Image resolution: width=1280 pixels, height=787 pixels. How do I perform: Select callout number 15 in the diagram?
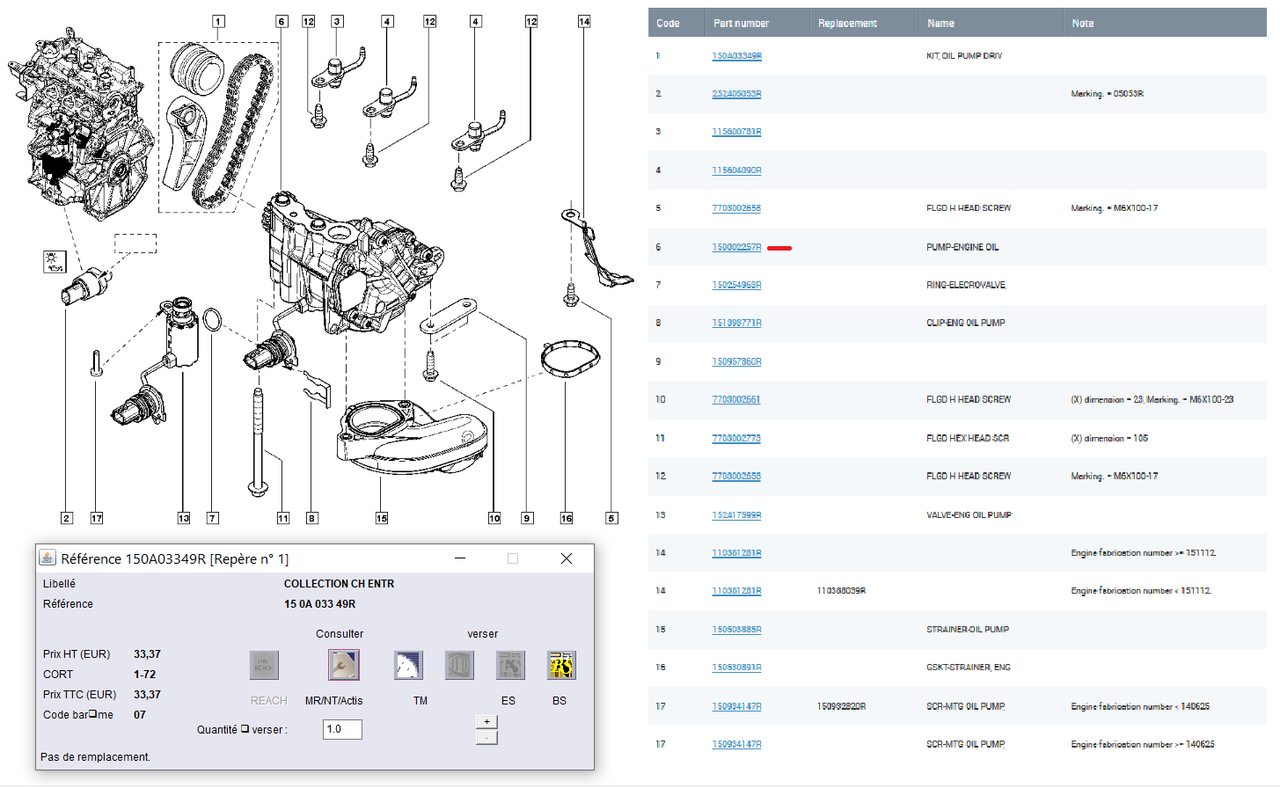point(381,518)
